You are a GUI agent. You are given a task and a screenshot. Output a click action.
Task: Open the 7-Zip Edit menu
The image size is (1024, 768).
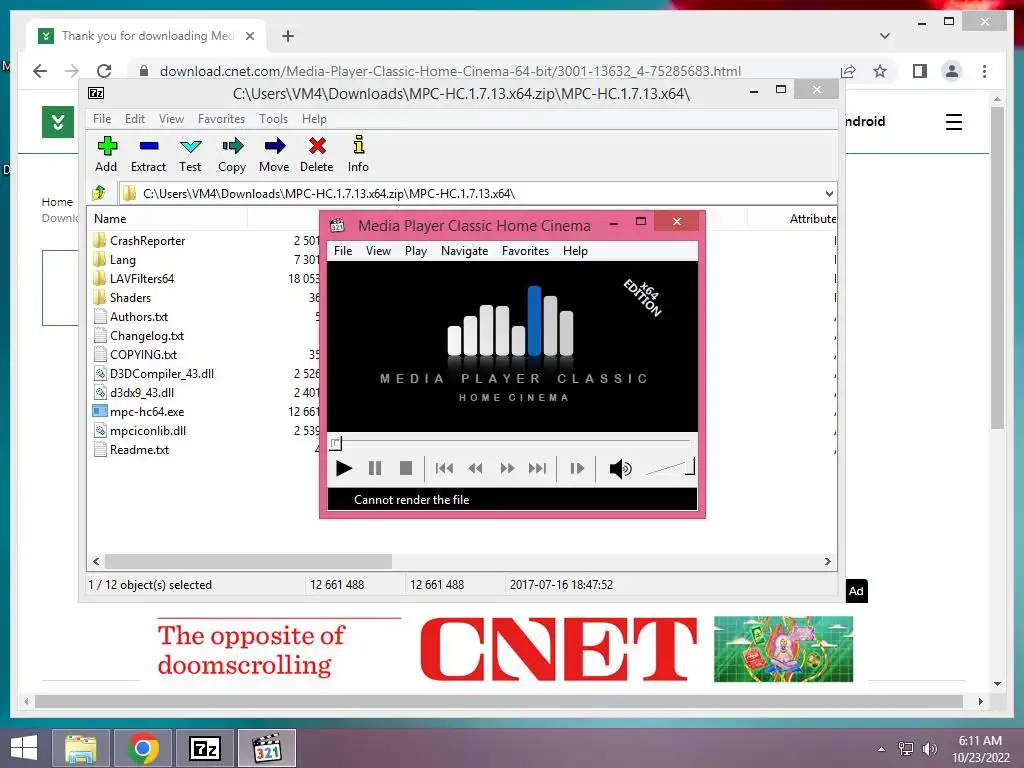[x=135, y=119]
